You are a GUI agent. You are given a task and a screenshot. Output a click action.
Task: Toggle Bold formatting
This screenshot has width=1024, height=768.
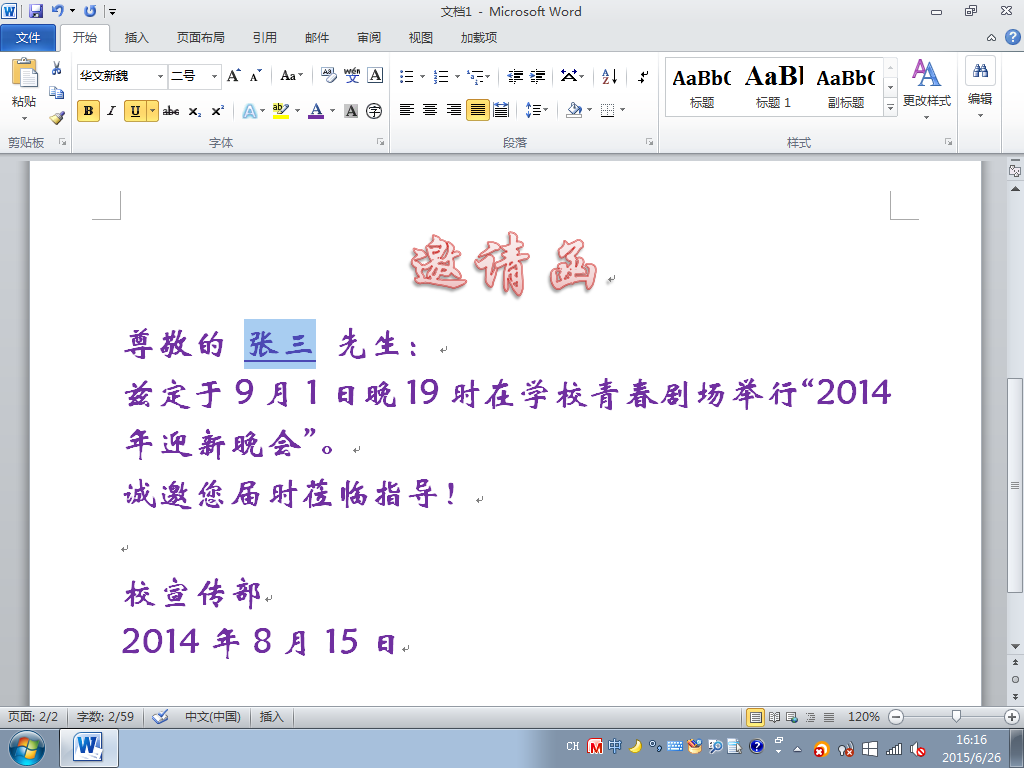pyautogui.click(x=88, y=111)
